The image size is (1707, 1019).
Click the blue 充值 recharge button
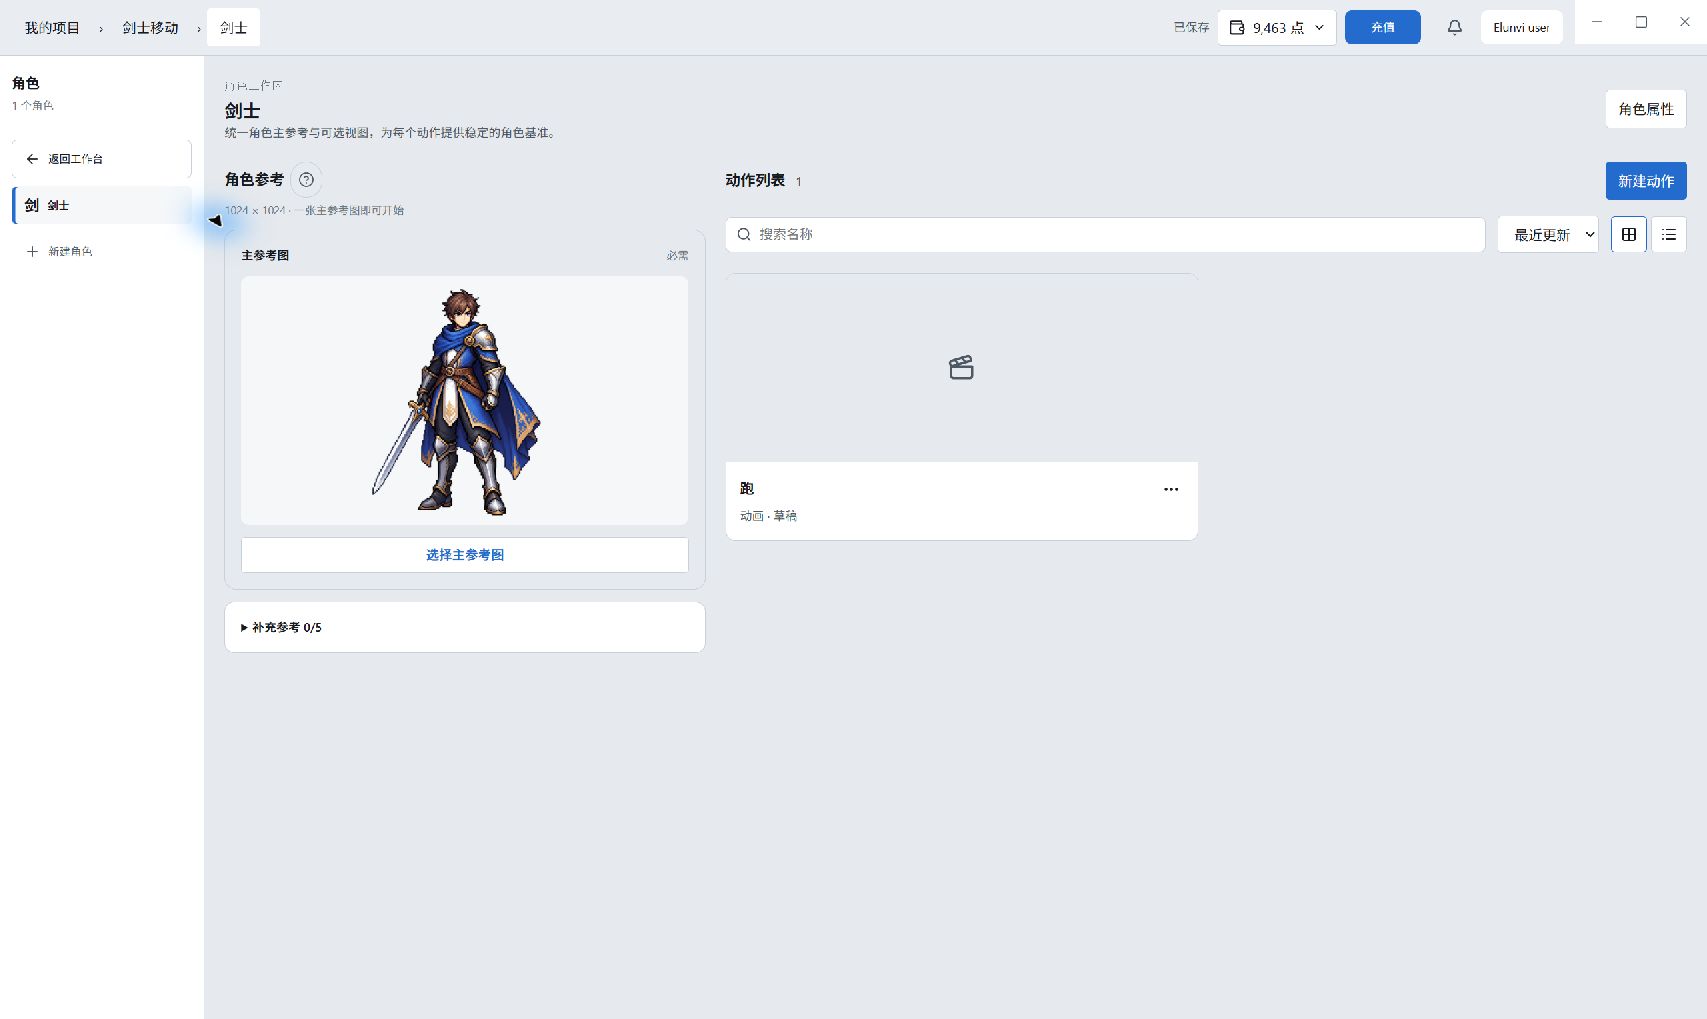tap(1382, 27)
